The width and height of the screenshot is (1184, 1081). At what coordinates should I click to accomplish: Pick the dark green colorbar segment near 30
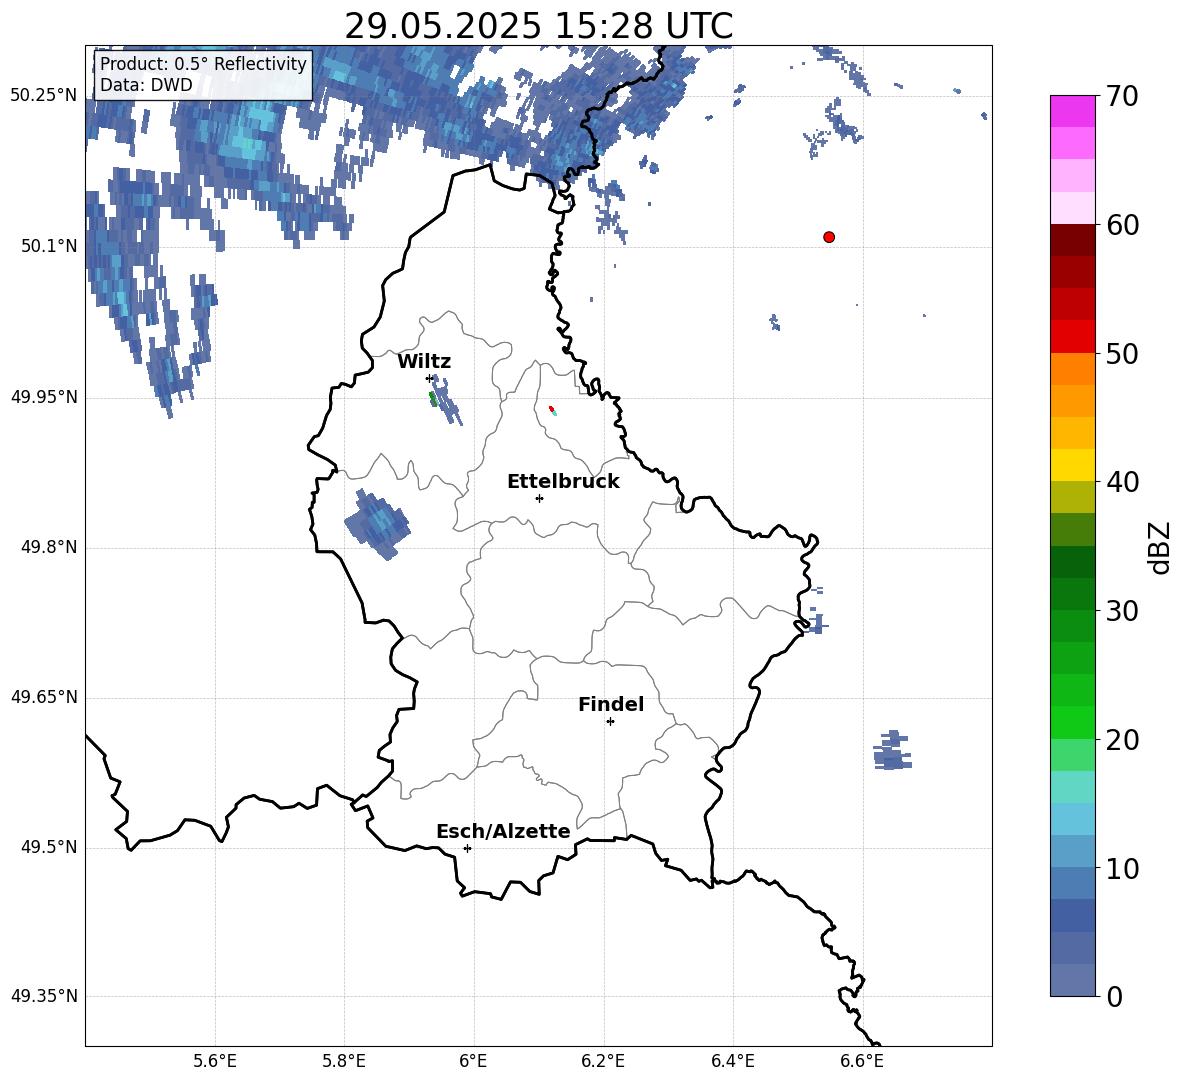click(1073, 594)
